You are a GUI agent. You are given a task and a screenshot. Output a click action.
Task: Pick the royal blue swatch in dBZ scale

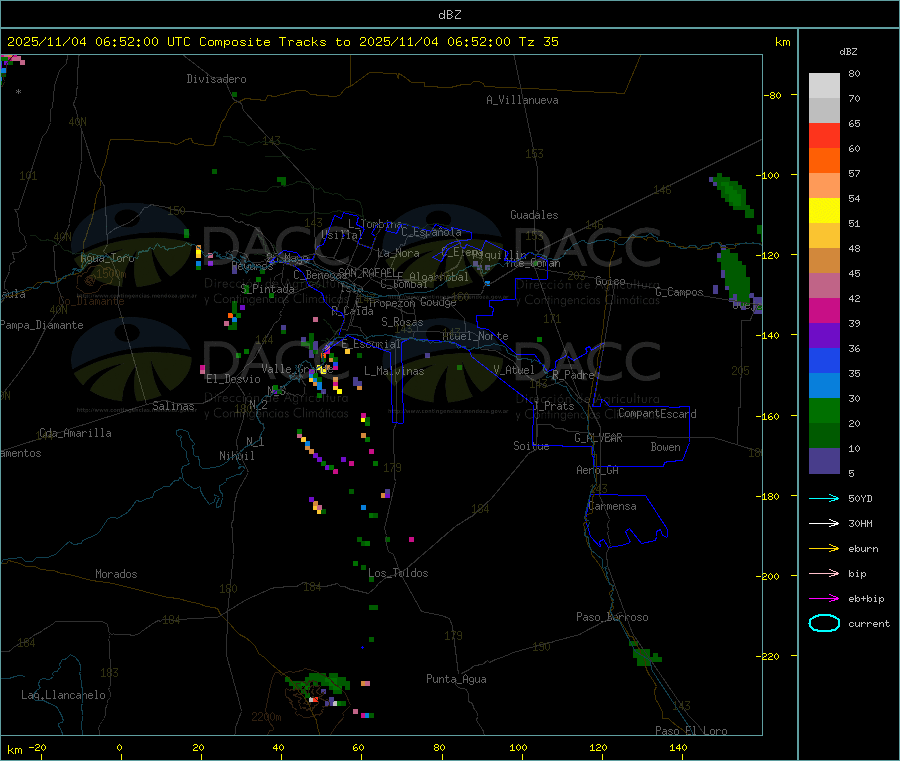click(824, 360)
